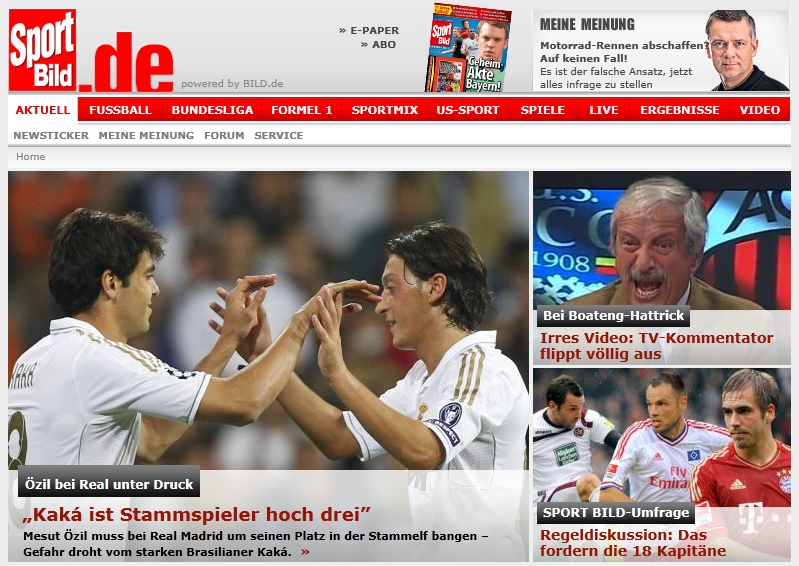Screen dimensions: 799x566
Task: Select US-SPORT in the navigation bar
Action: coord(468,110)
